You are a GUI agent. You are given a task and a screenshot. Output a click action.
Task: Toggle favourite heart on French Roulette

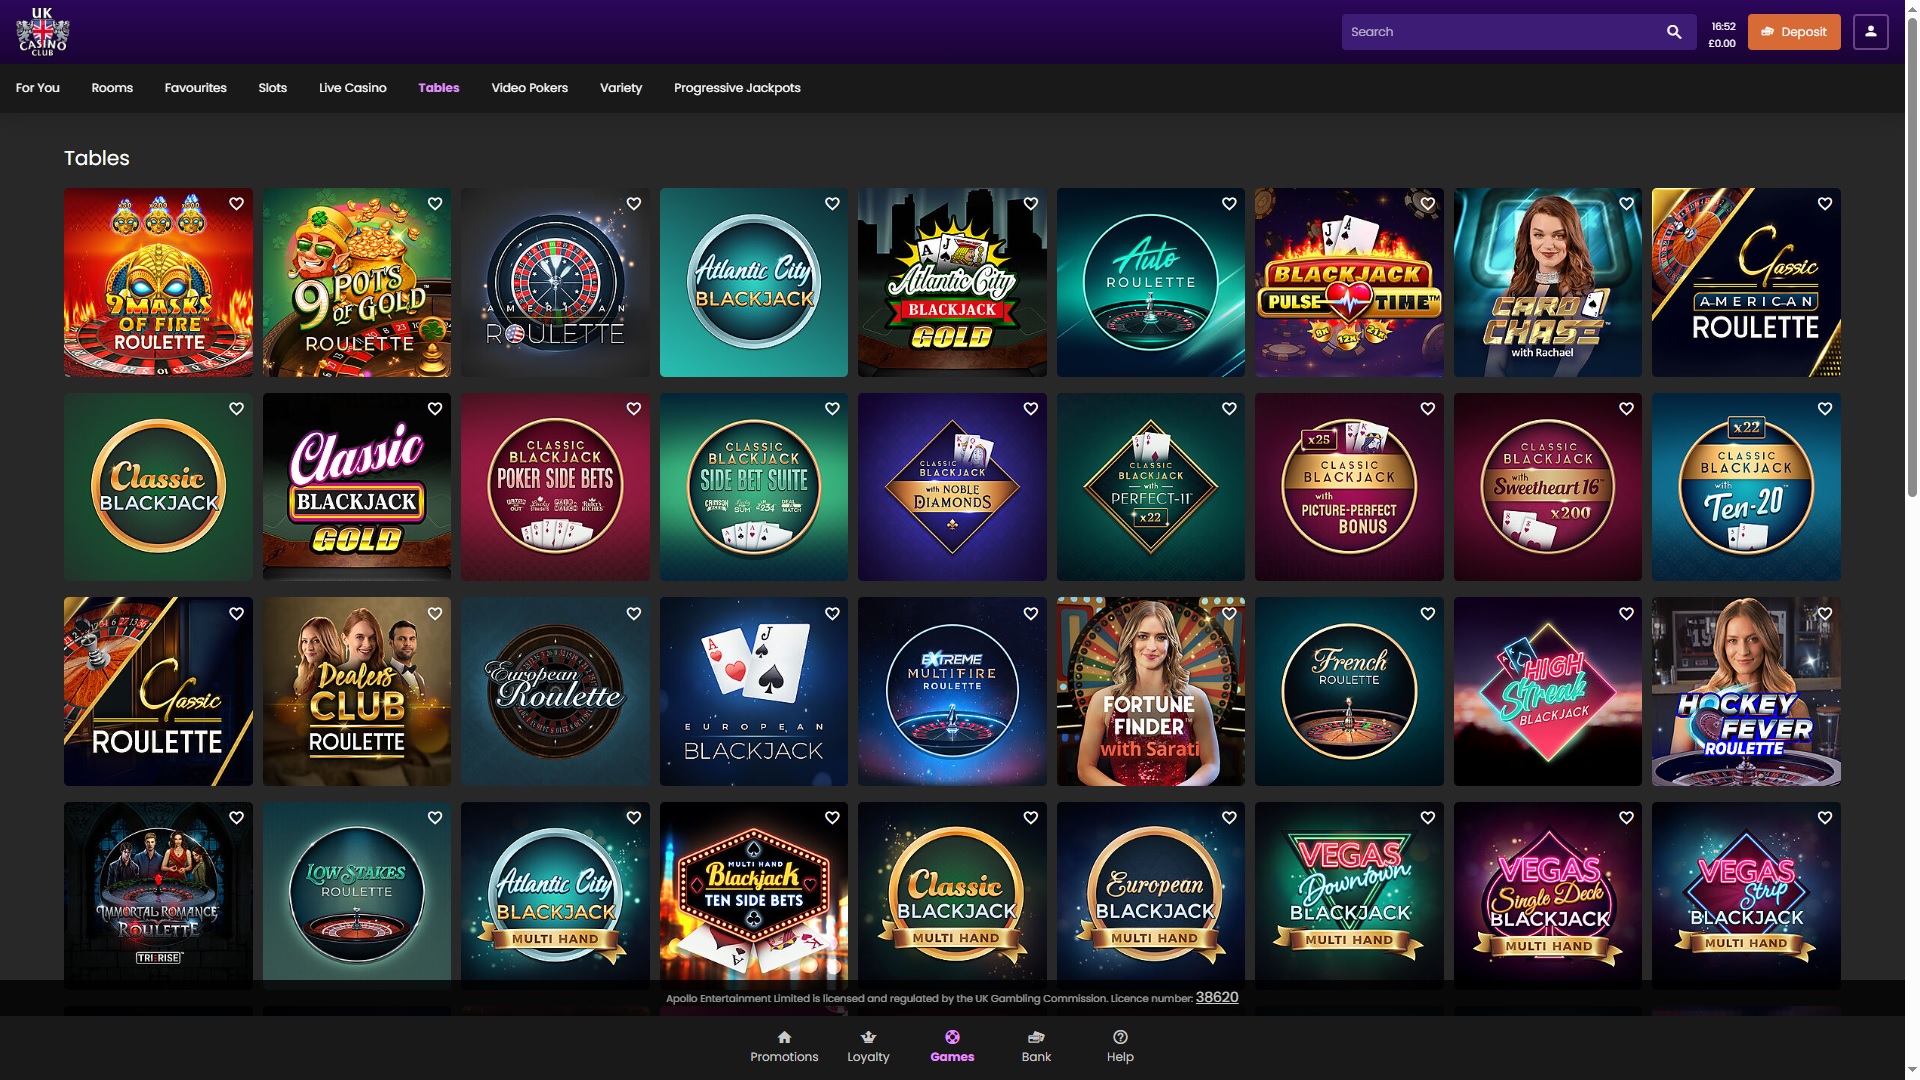click(x=1428, y=614)
